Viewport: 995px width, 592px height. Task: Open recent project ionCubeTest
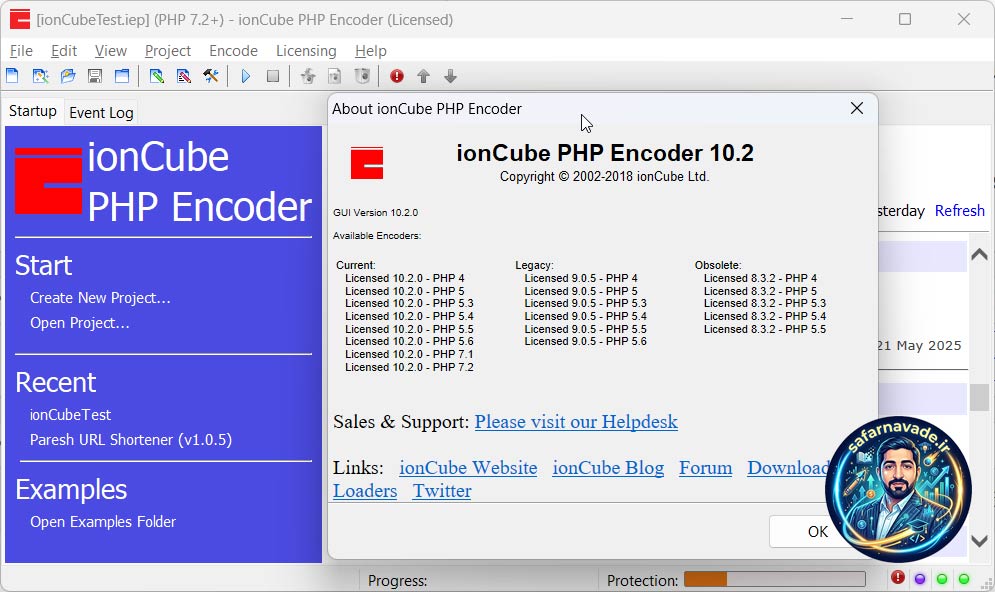[x=70, y=415]
